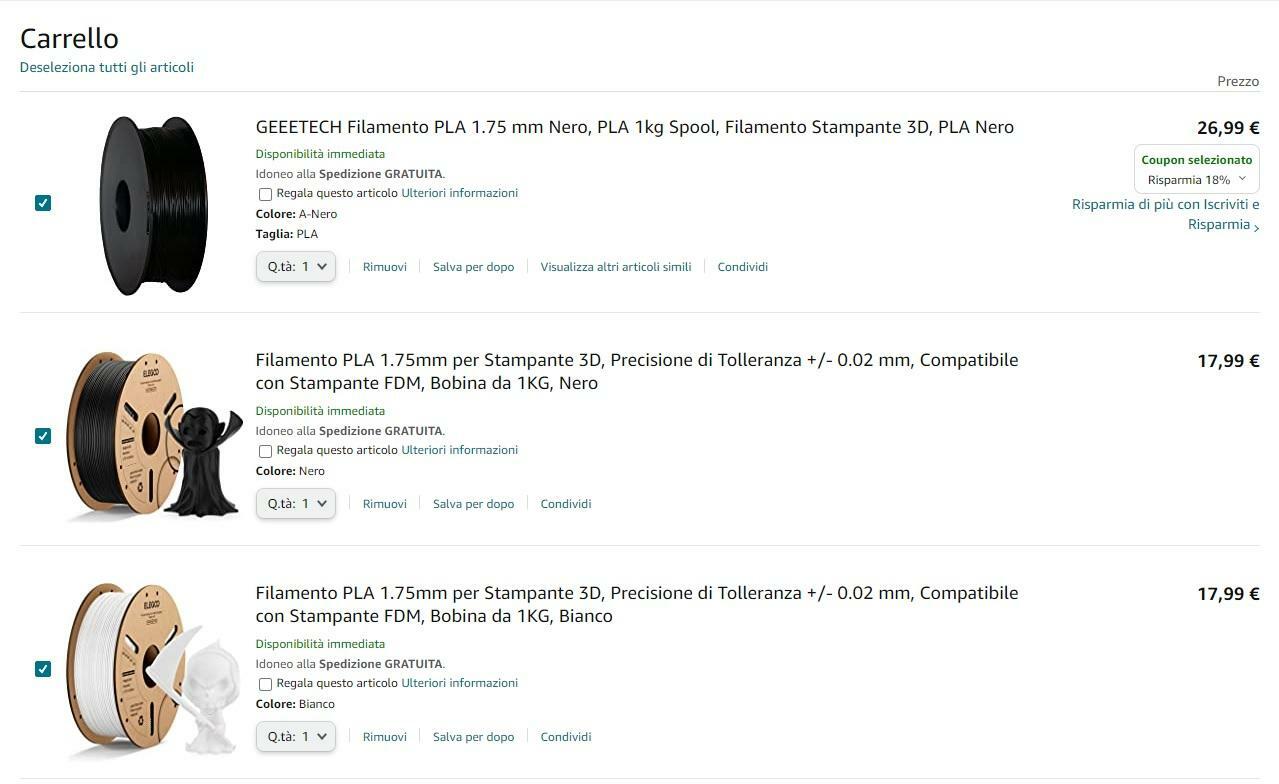Open the black ELEGOO filament product image
The height and width of the screenshot is (784, 1279).
154,436
